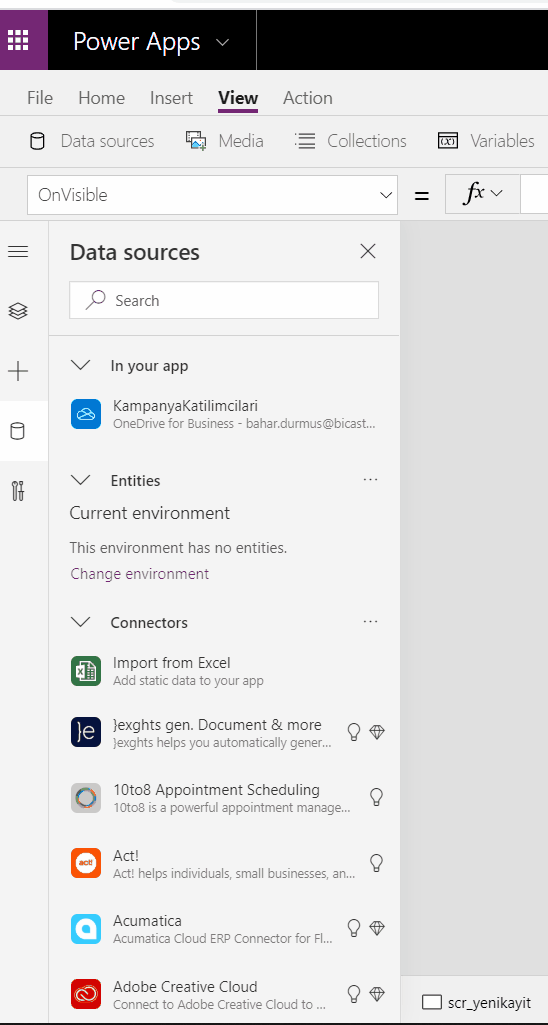Click the Adobe Creative Cloud red icon

[86, 994]
